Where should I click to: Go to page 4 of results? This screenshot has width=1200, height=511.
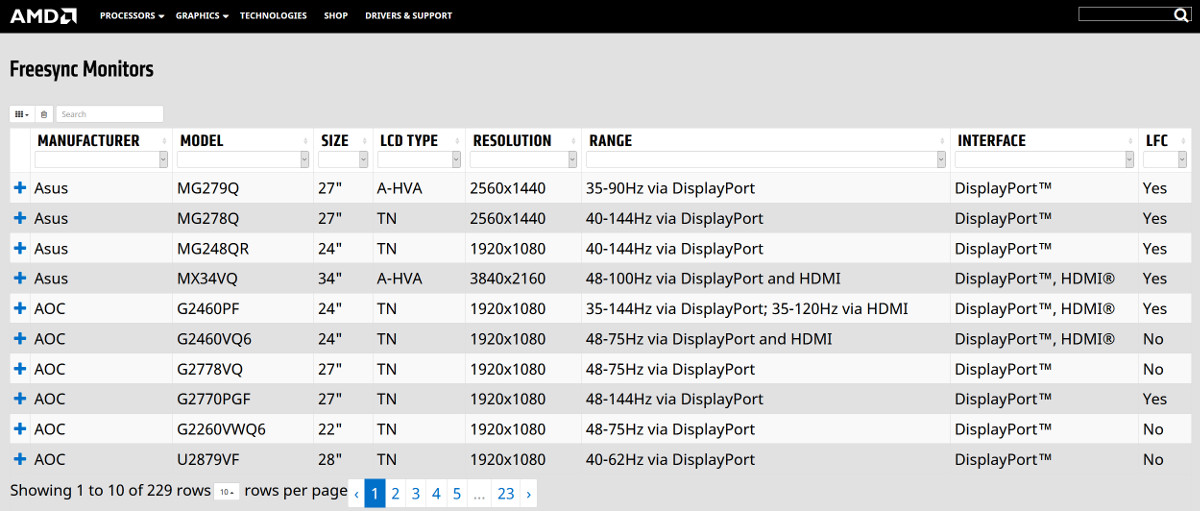(436, 493)
